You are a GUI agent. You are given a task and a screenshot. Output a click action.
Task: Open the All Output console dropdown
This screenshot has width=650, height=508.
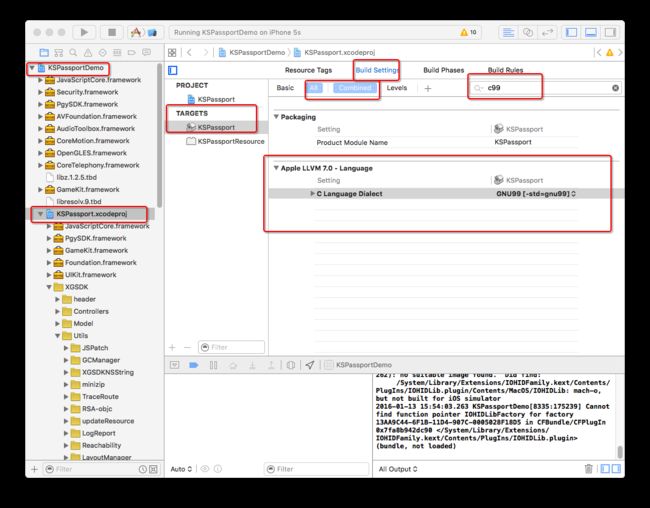click(398, 469)
